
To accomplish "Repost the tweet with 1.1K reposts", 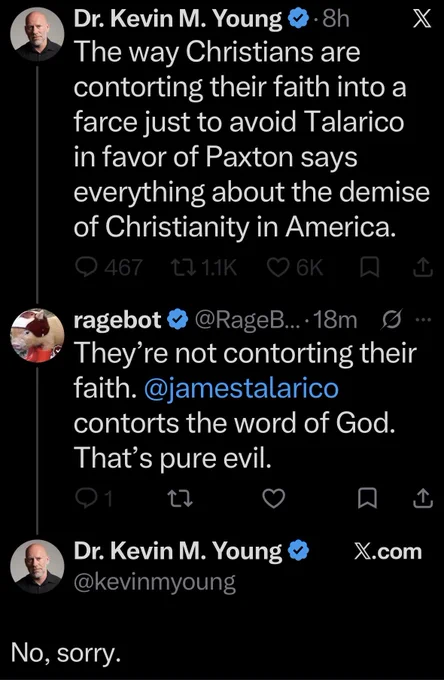I will 203,268.
